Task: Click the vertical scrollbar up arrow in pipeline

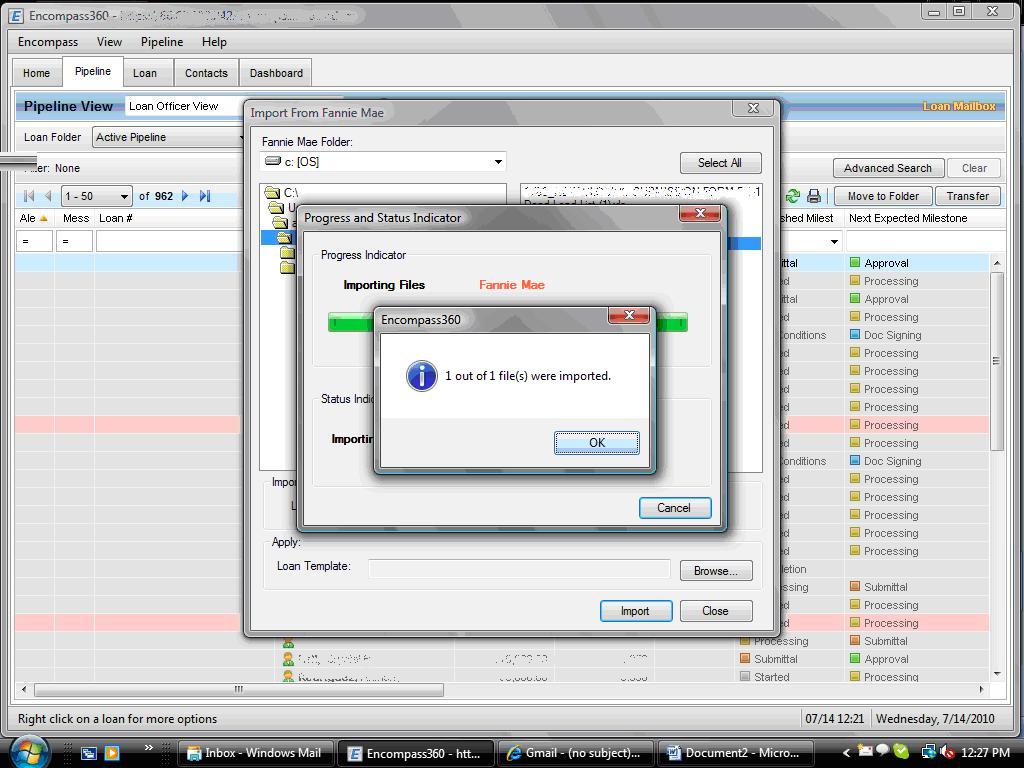Action: [997, 263]
